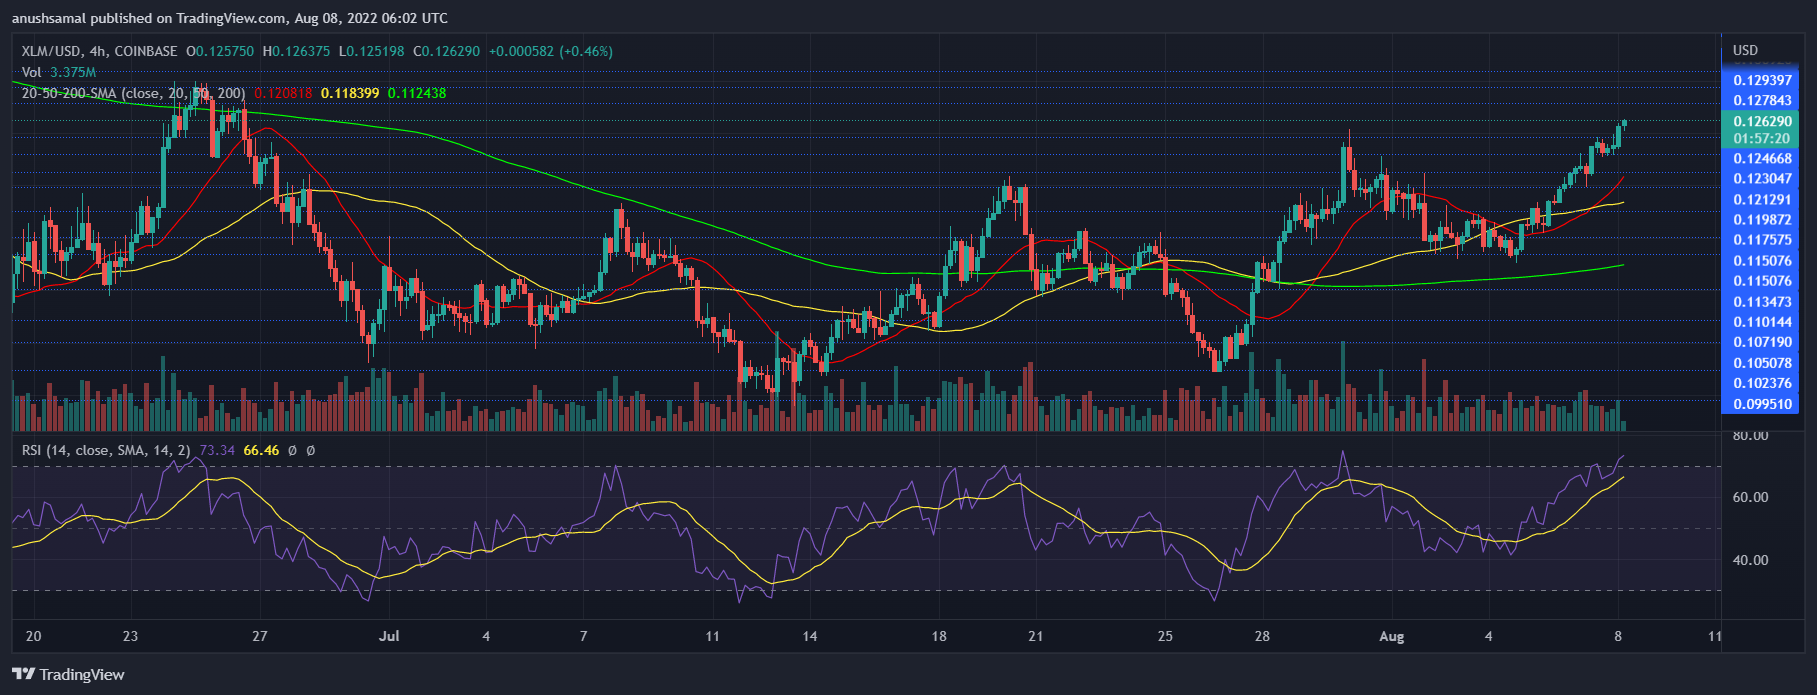This screenshot has height=695, width=1817.
Task: Click the Aug label on time axis
Action: click(x=1391, y=636)
